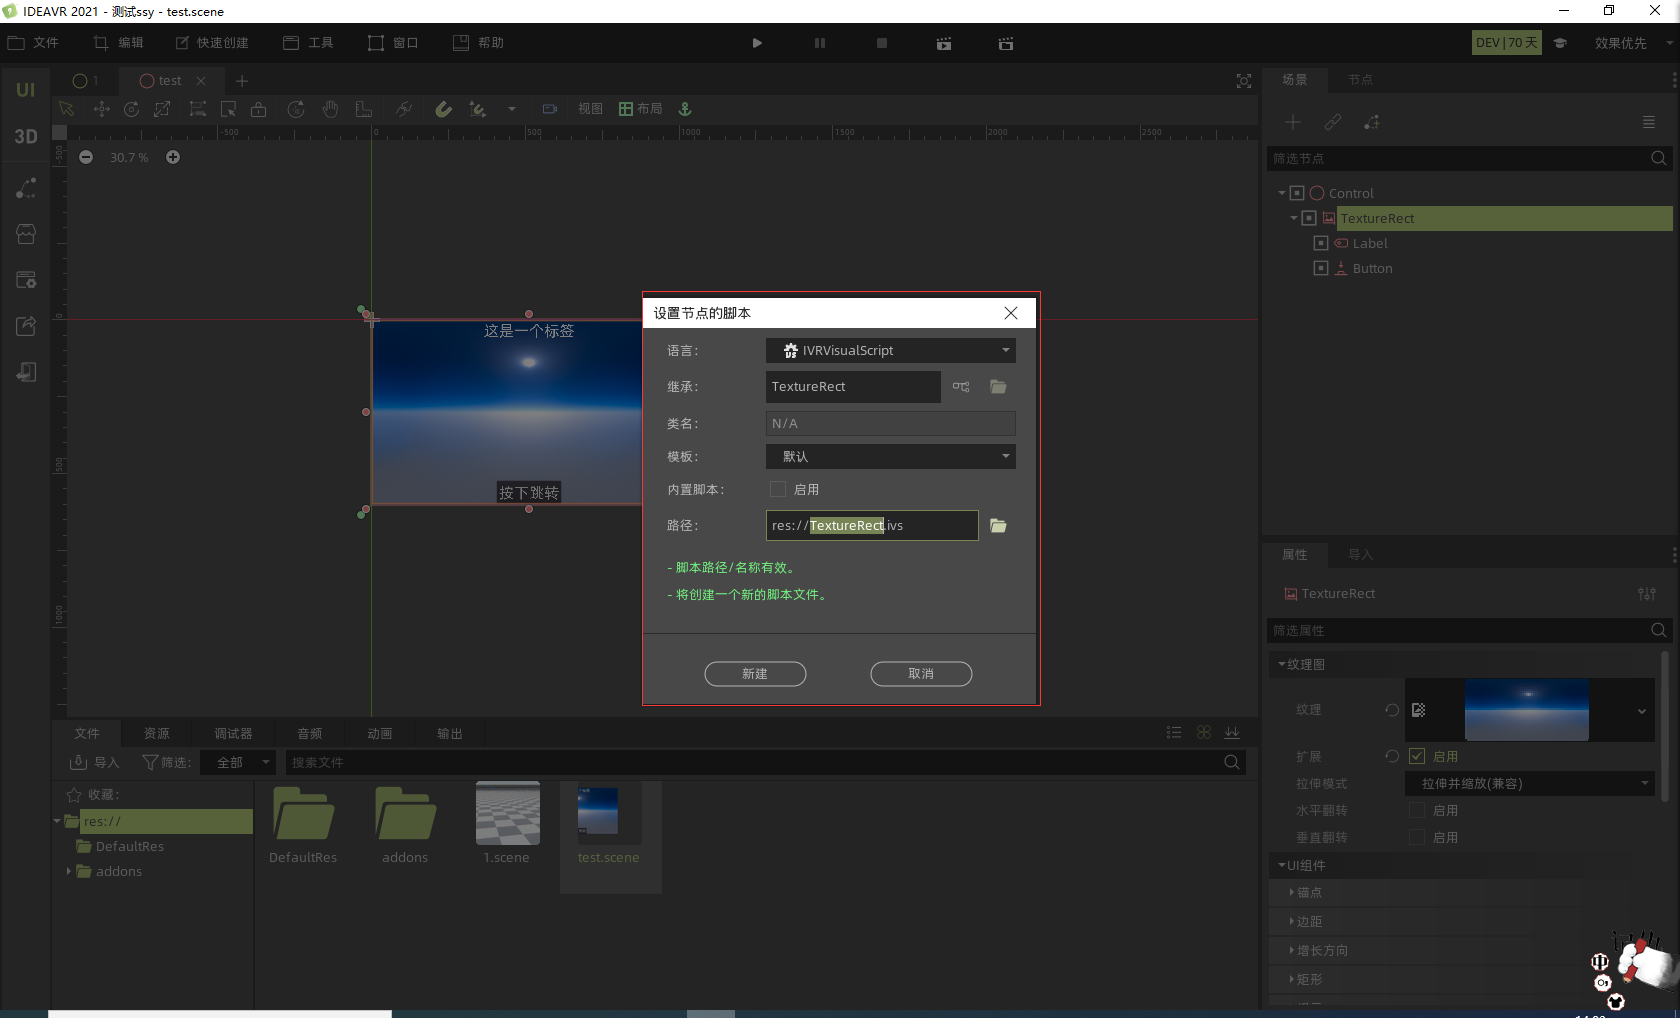1680x1018 pixels.
Task: Switch to UI editor mode
Action: click(26, 90)
